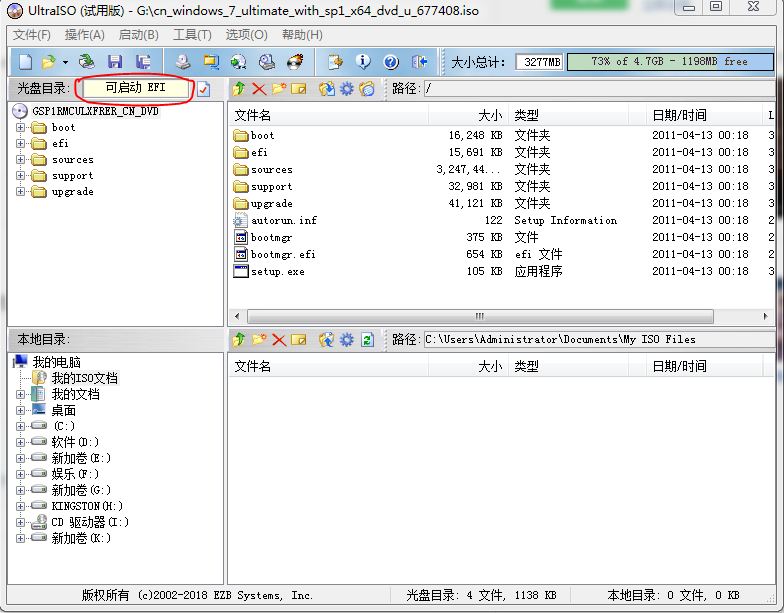This screenshot has width=784, height=613.
Task: Click the Burn CD/DVD Image icon
Action: coord(295,62)
